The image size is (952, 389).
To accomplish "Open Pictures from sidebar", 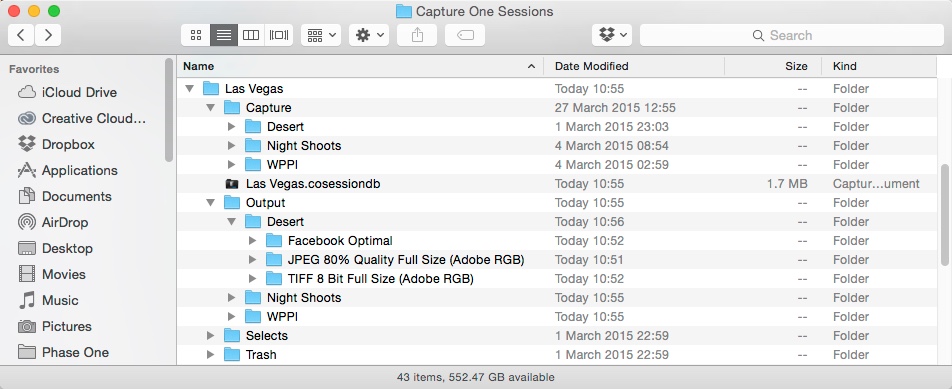I will pos(55,326).
